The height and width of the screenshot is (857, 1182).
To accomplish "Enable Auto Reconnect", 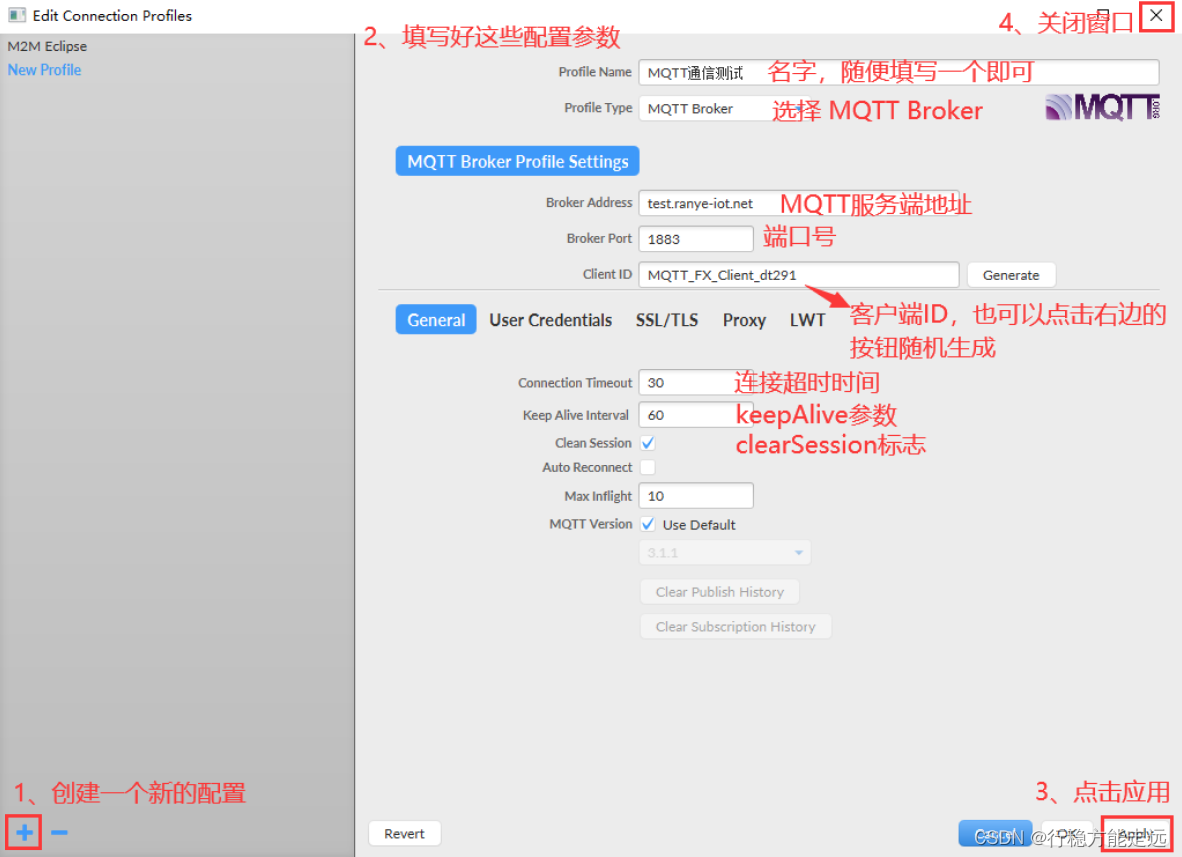I will pos(647,467).
